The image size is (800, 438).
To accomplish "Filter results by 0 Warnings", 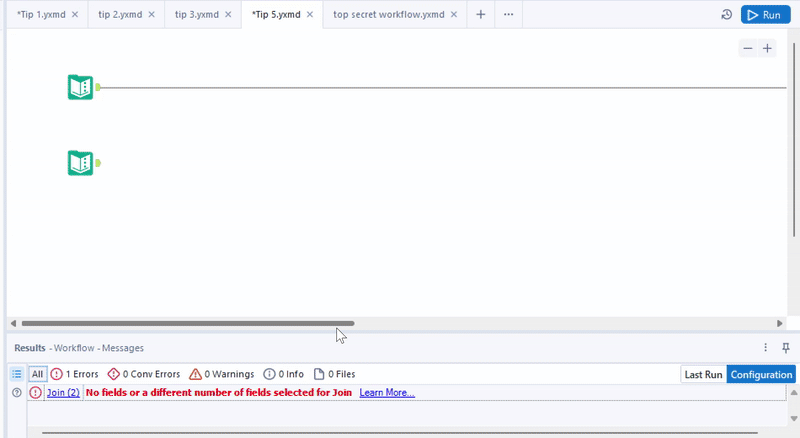I will [x=221, y=374].
